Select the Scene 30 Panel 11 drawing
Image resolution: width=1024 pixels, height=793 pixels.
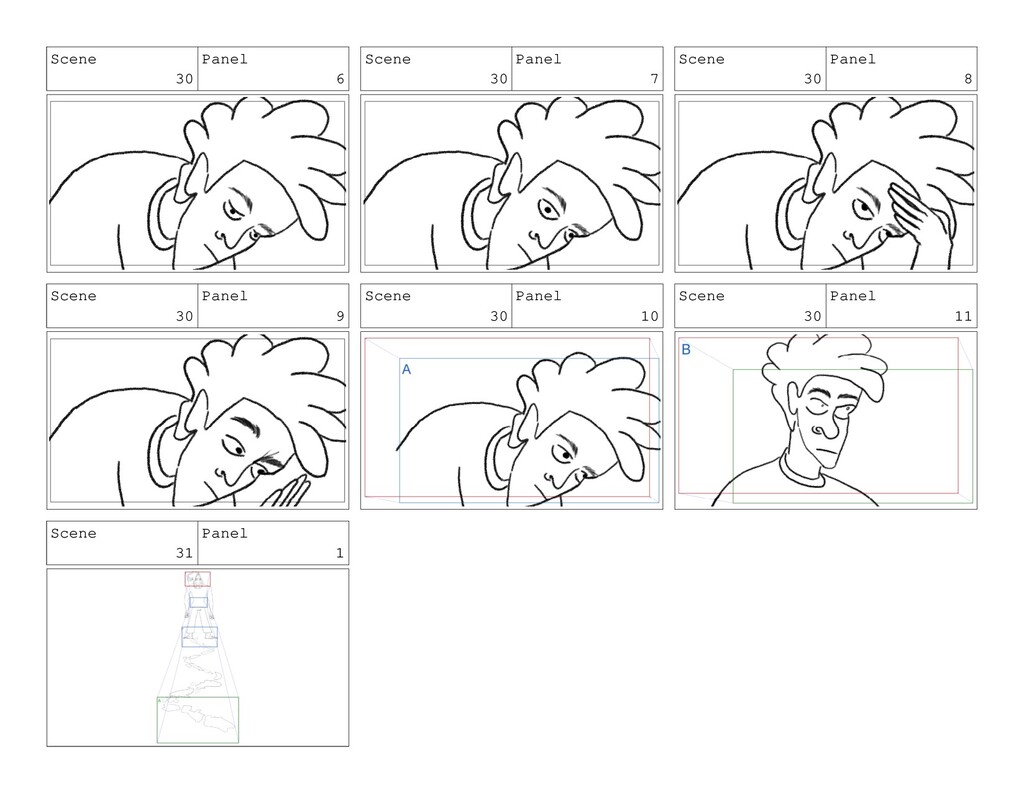point(825,421)
